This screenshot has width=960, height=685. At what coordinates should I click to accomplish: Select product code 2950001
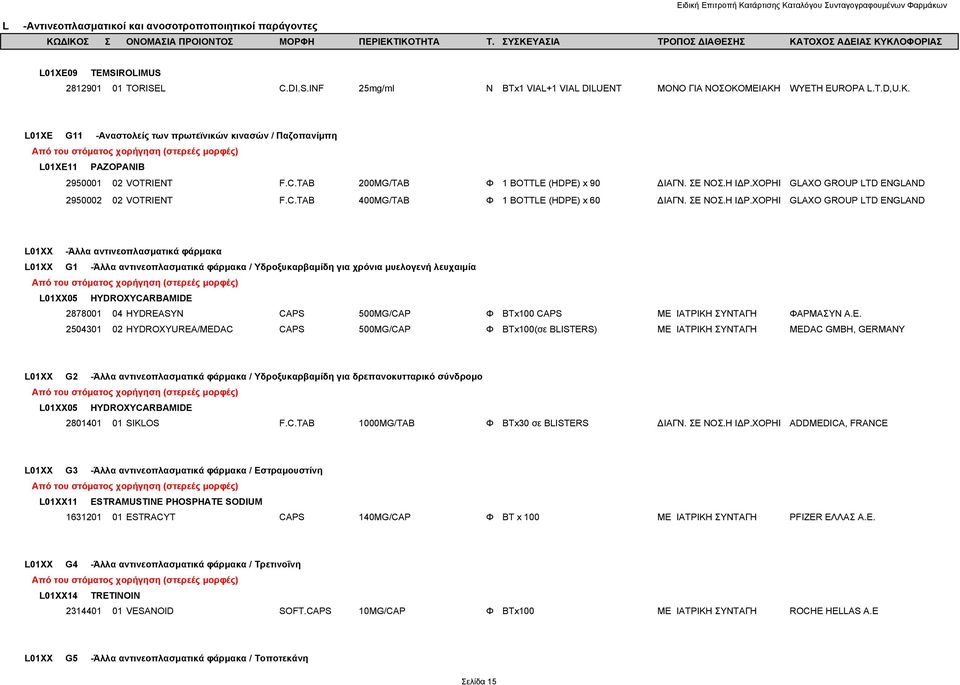click(84, 183)
